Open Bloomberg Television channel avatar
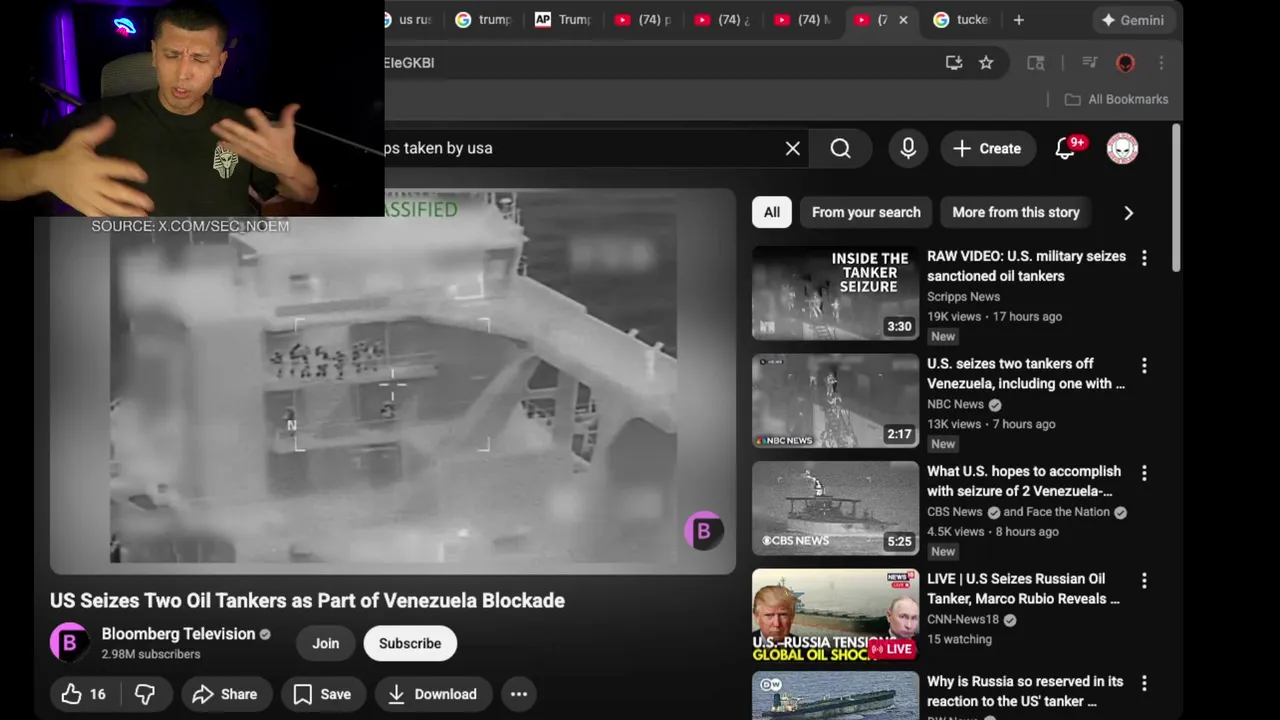Image resolution: width=1280 pixels, height=720 pixels. [69, 643]
